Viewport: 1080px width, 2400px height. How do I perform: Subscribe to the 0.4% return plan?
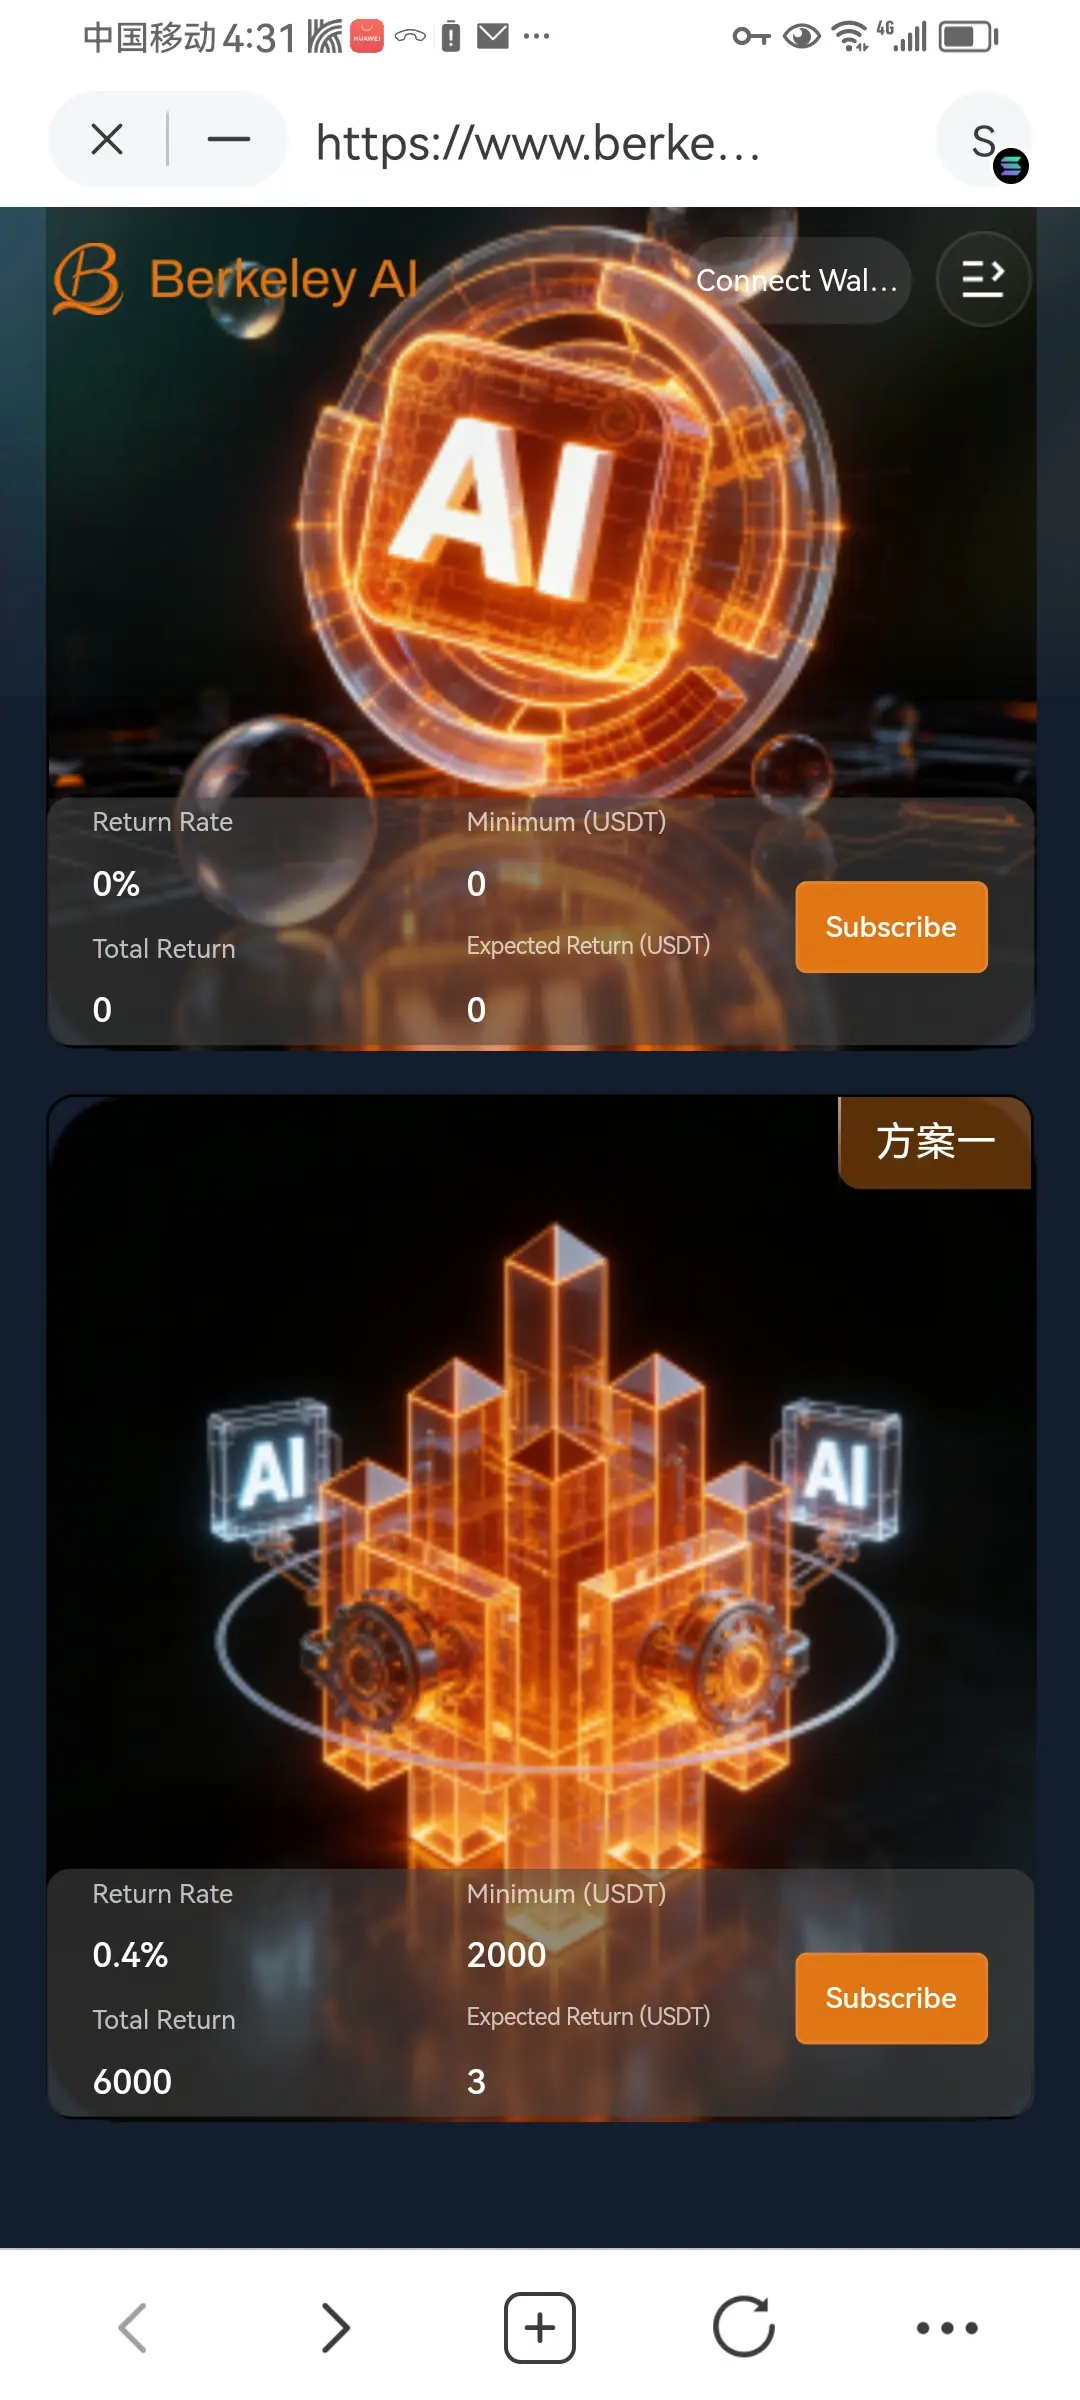coord(891,1998)
